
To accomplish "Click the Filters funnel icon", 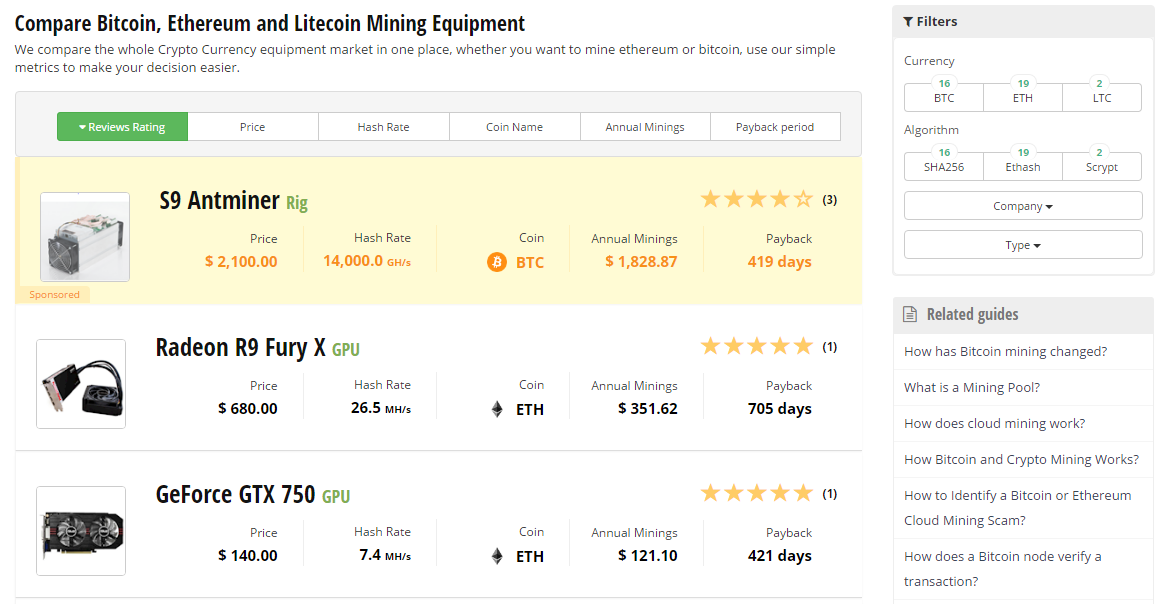I will pos(908,22).
